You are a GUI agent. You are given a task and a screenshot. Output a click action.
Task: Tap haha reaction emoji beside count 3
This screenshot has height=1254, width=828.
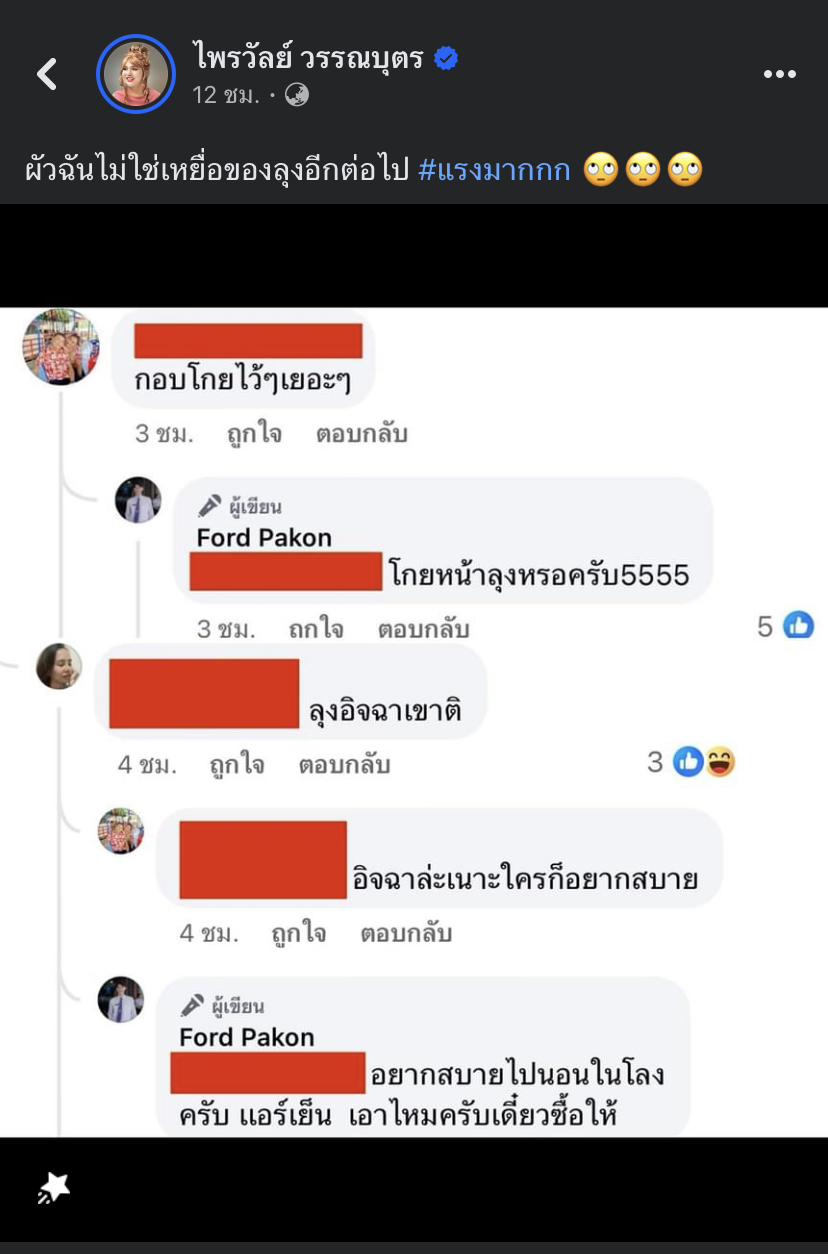pyautogui.click(x=720, y=763)
